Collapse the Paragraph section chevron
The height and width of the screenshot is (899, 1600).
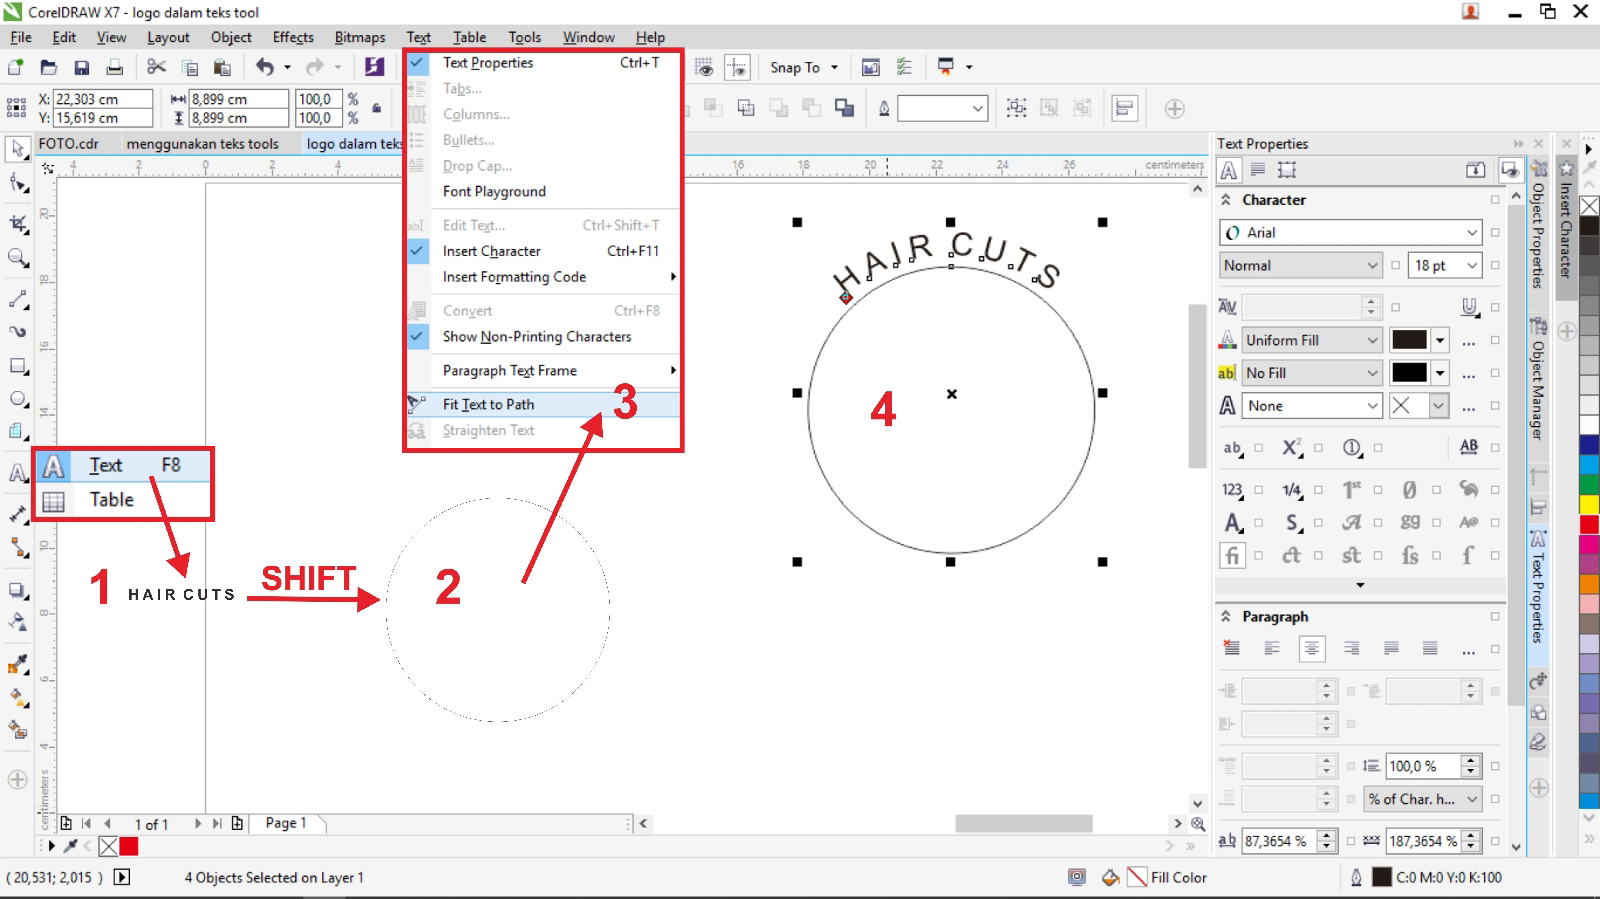[x=1226, y=617]
